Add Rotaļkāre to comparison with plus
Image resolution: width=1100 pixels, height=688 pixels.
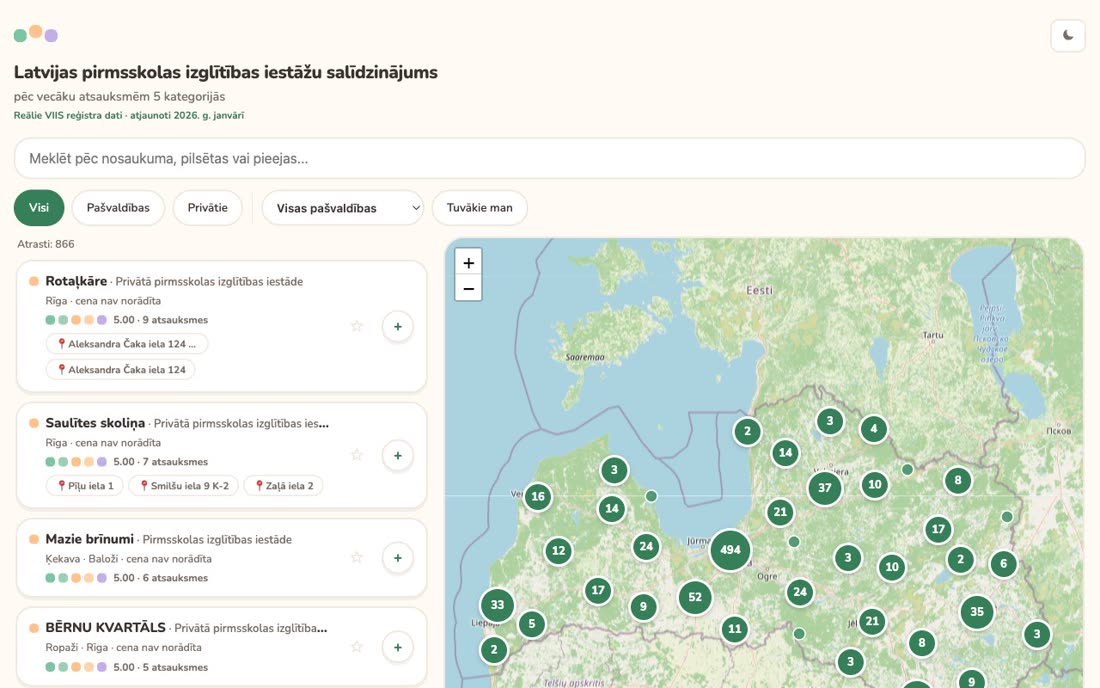(398, 326)
